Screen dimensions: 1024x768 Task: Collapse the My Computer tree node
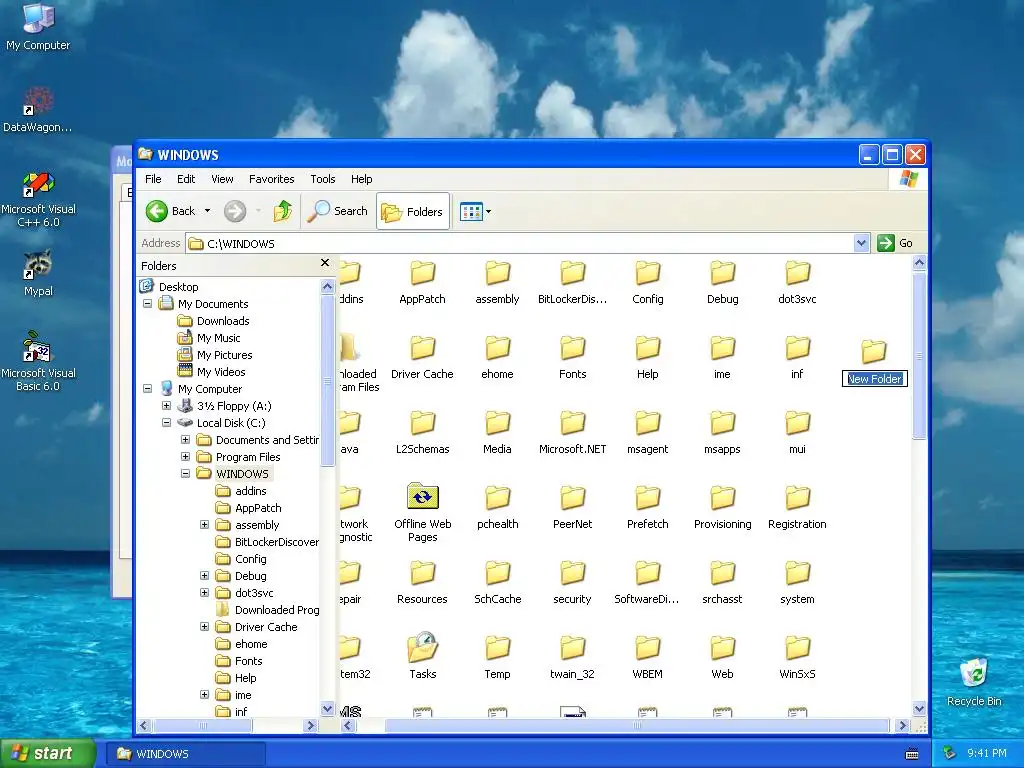(148, 389)
